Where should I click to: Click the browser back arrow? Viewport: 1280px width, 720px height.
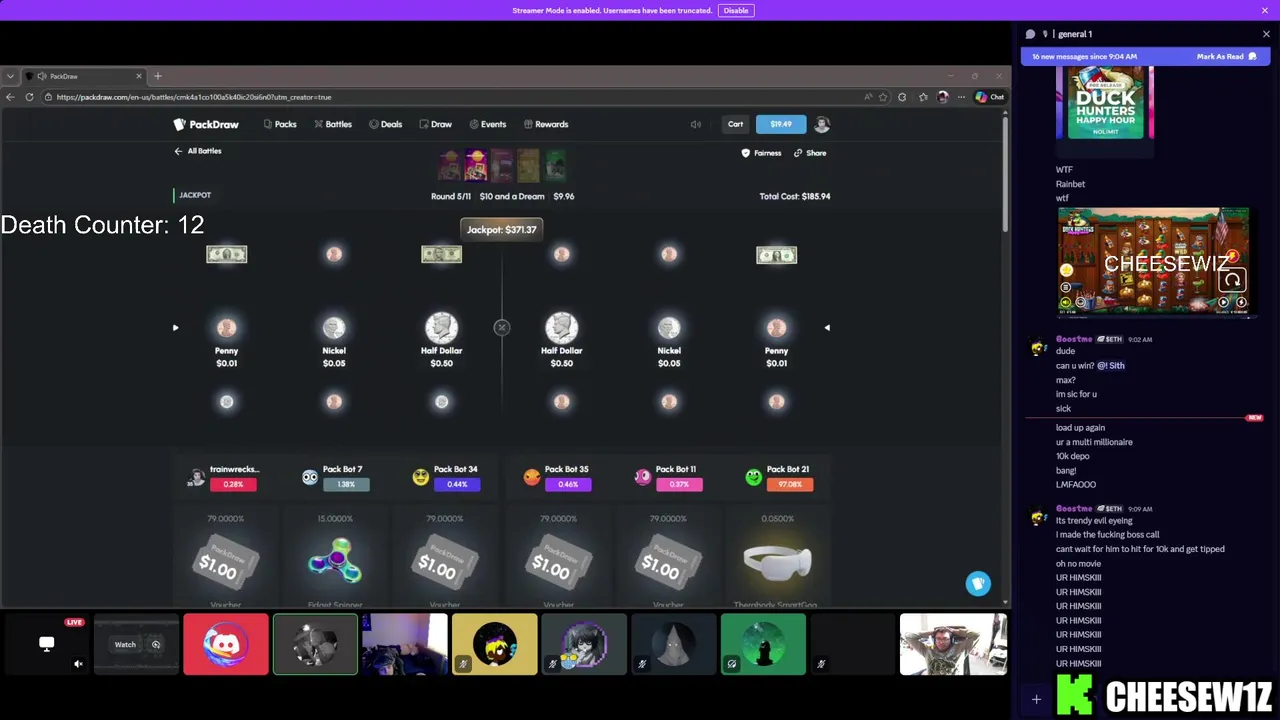[x=10, y=97]
